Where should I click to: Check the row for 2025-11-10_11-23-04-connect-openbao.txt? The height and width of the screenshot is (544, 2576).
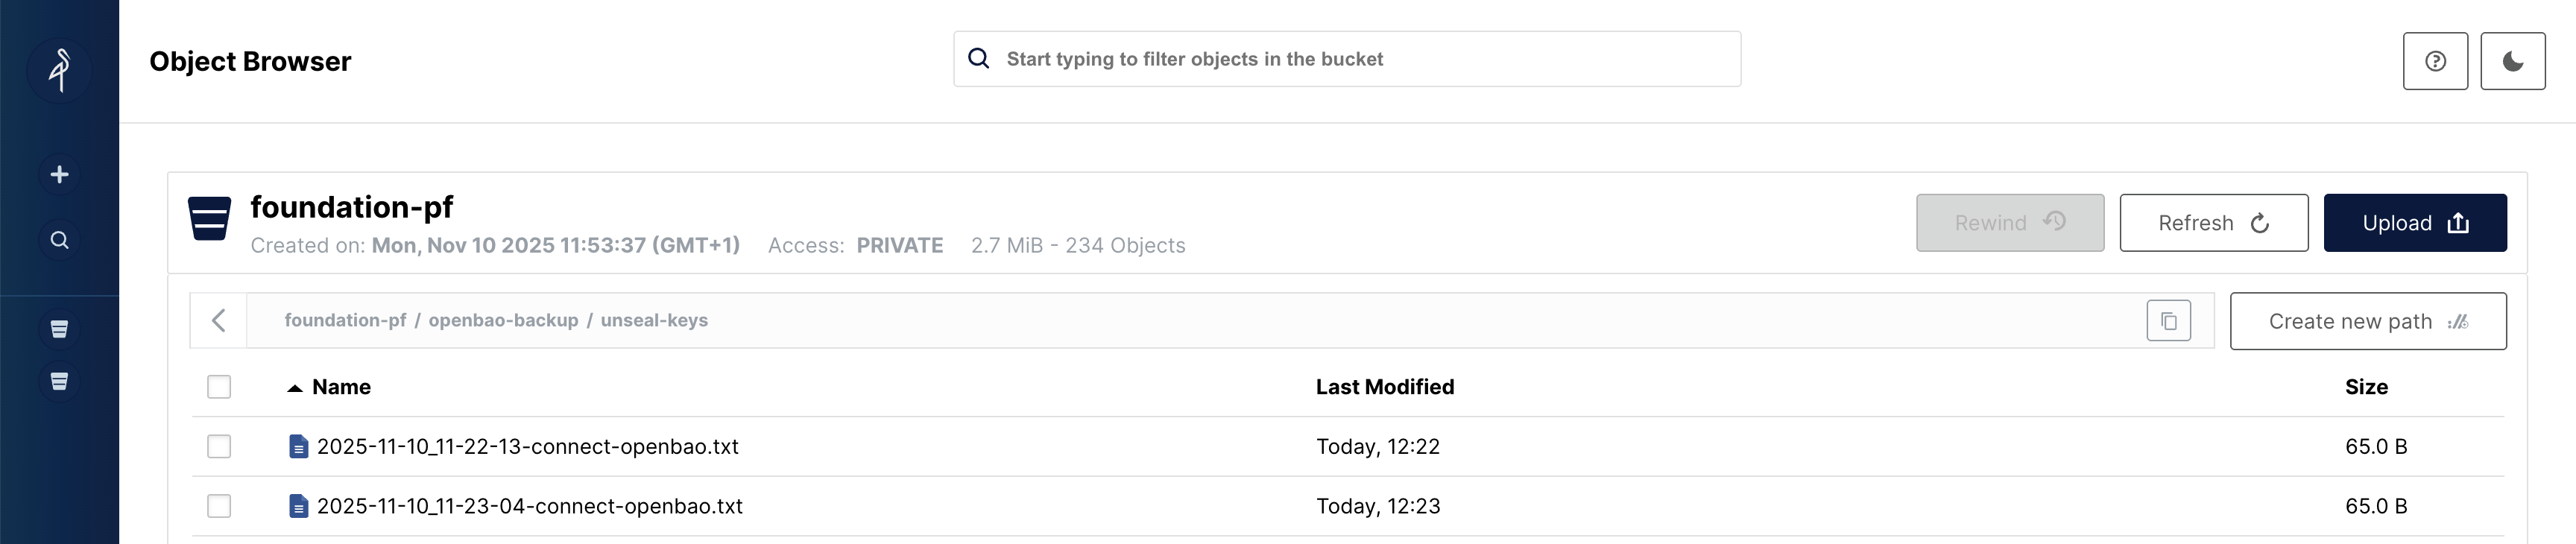[219, 506]
